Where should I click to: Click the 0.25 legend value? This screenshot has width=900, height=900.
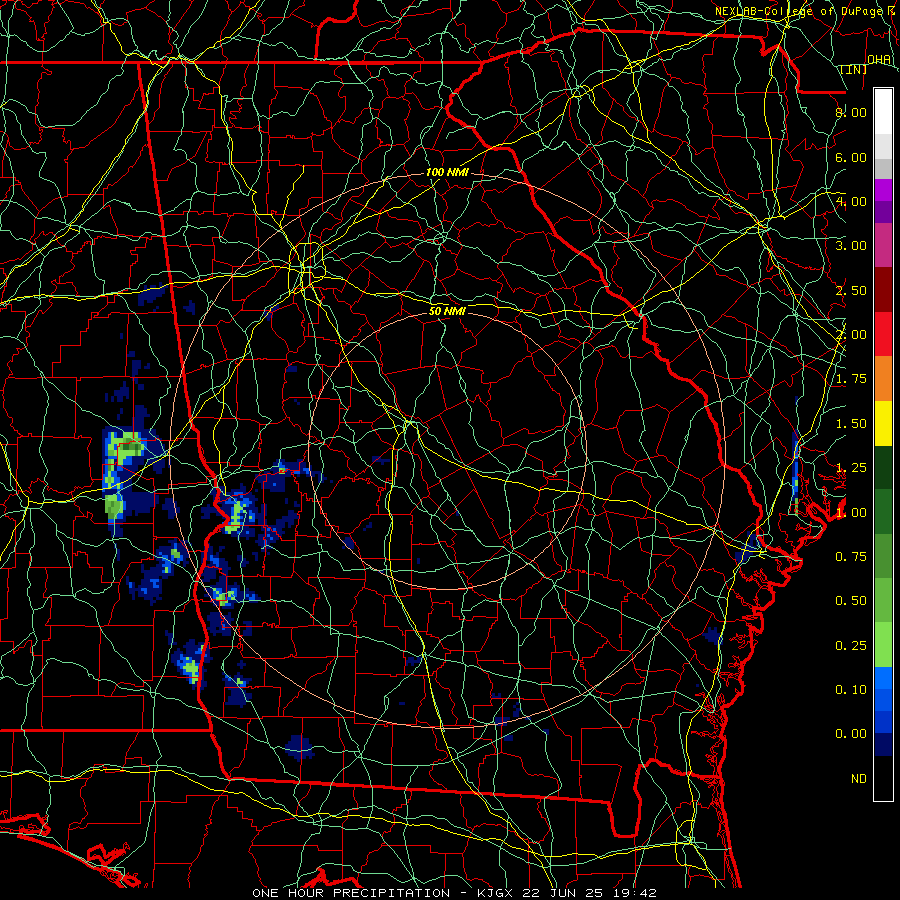click(x=851, y=645)
